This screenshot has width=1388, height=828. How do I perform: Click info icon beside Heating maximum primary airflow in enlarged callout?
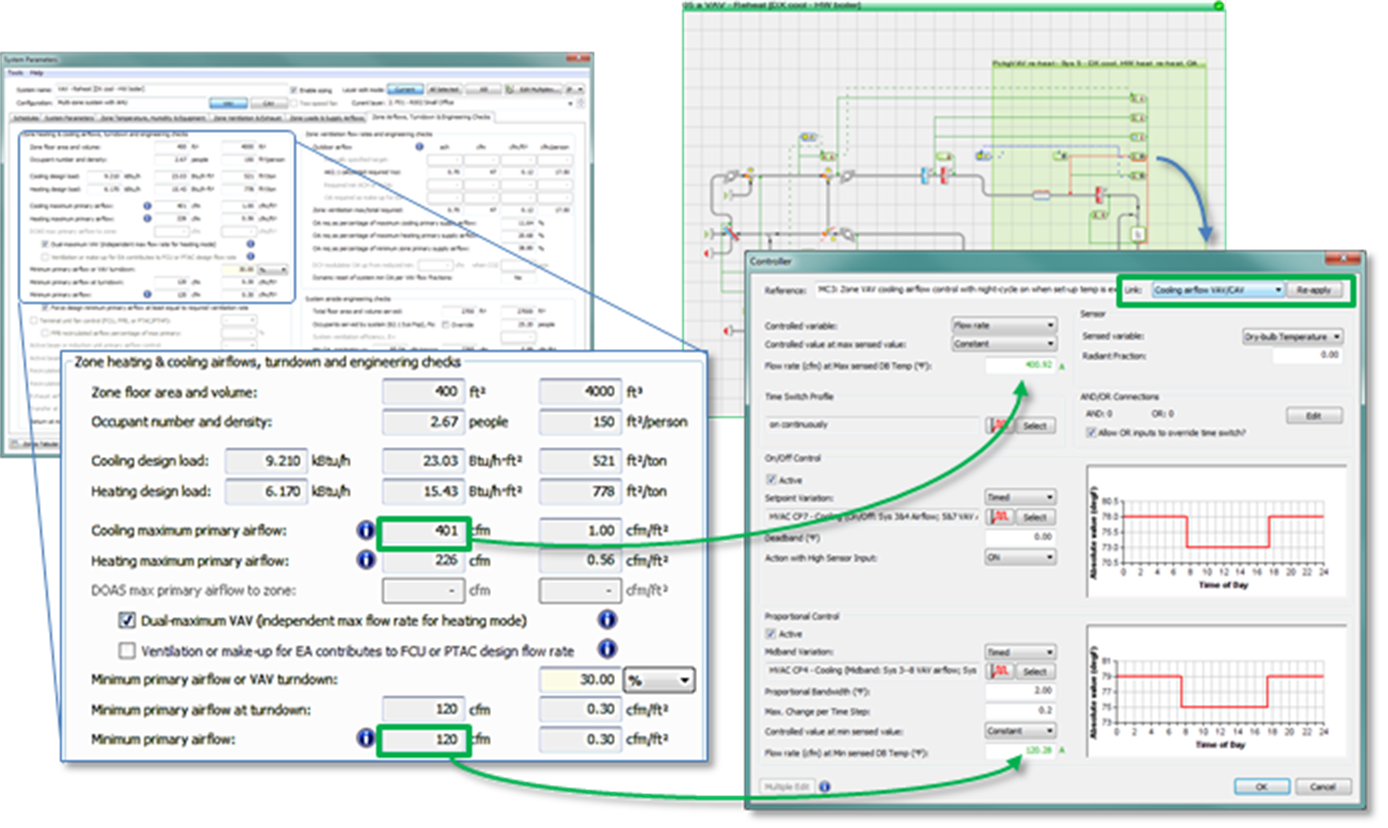click(x=366, y=561)
